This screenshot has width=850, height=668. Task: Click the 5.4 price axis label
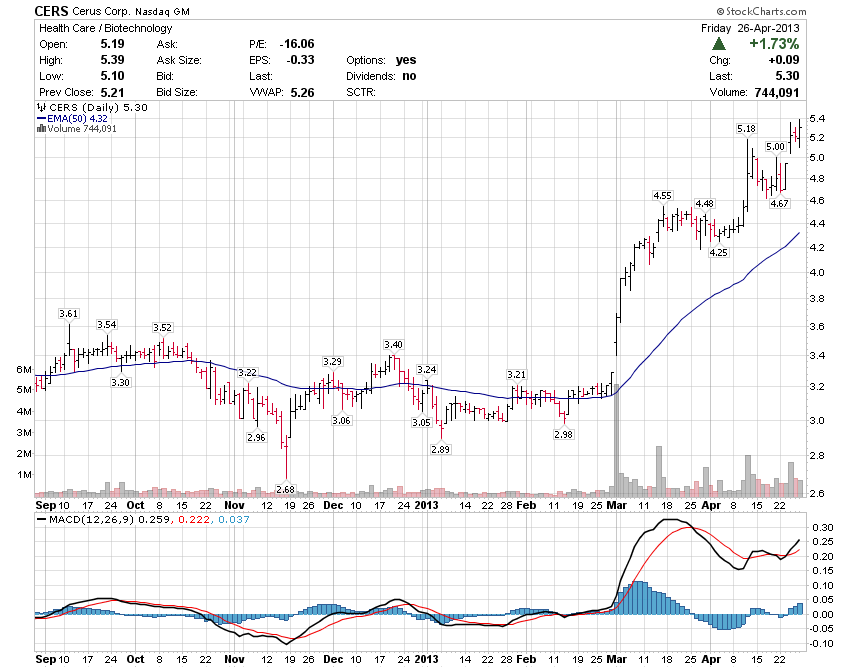(x=817, y=118)
